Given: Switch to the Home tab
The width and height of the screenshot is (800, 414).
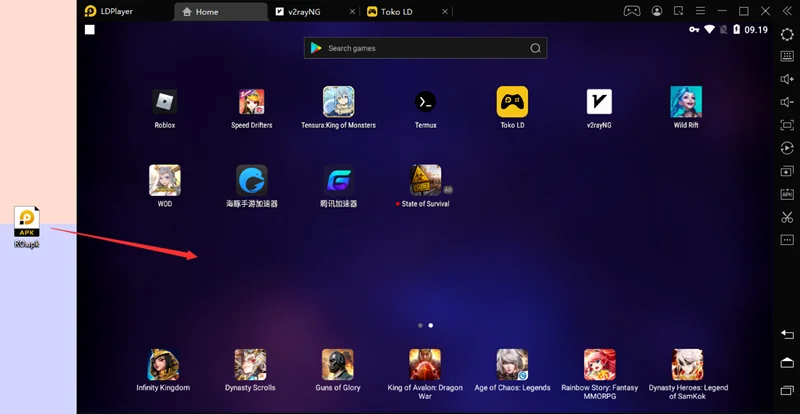Looking at the screenshot, I should coord(220,12).
